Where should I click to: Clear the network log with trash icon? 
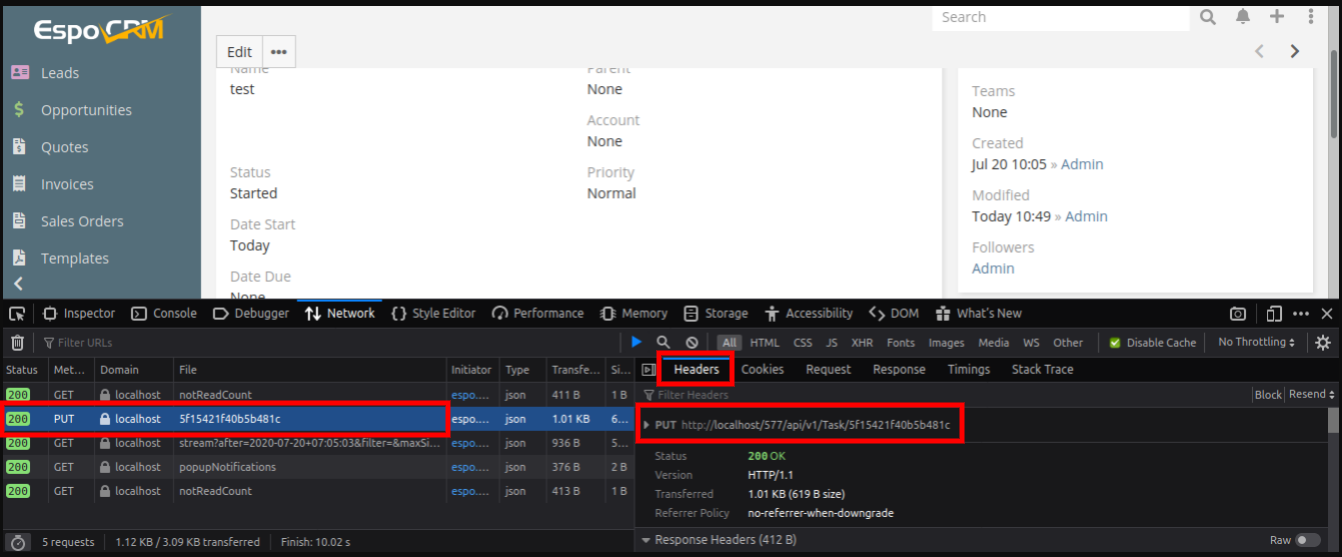(x=17, y=343)
